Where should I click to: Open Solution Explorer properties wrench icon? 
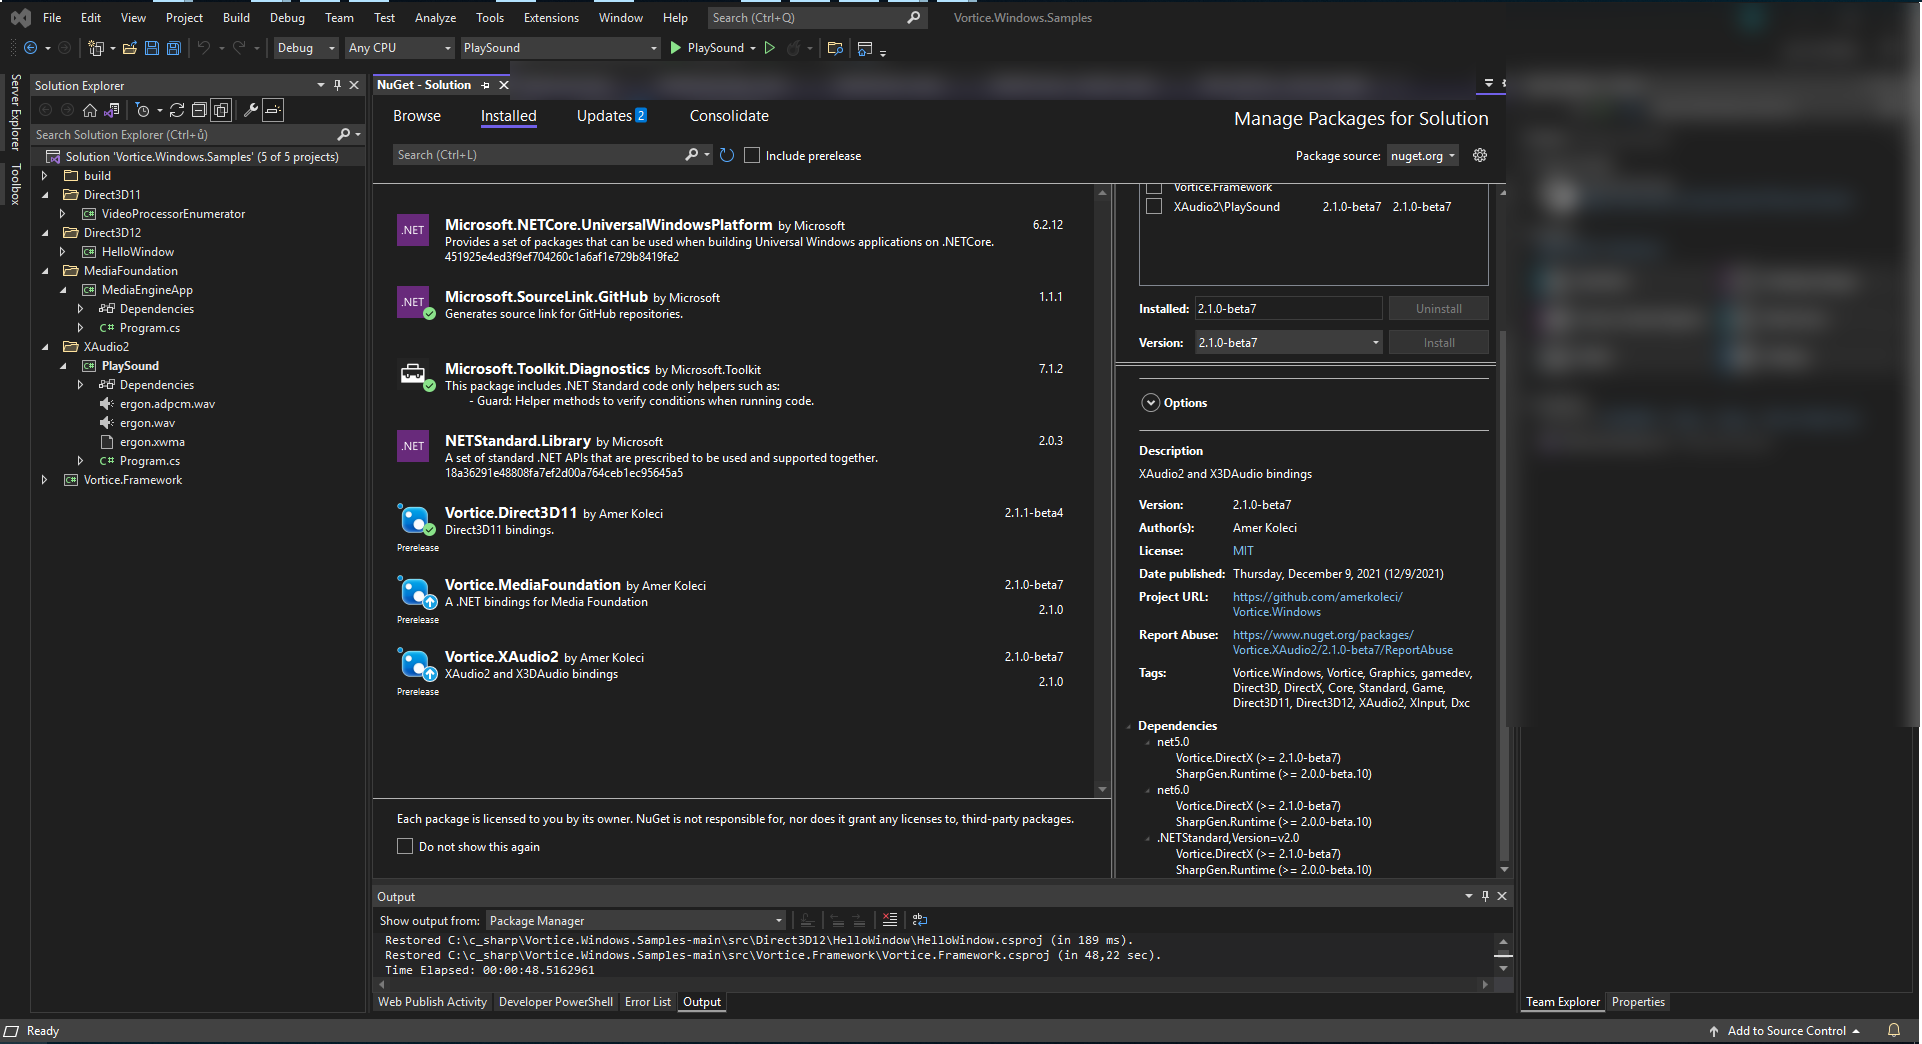click(251, 110)
